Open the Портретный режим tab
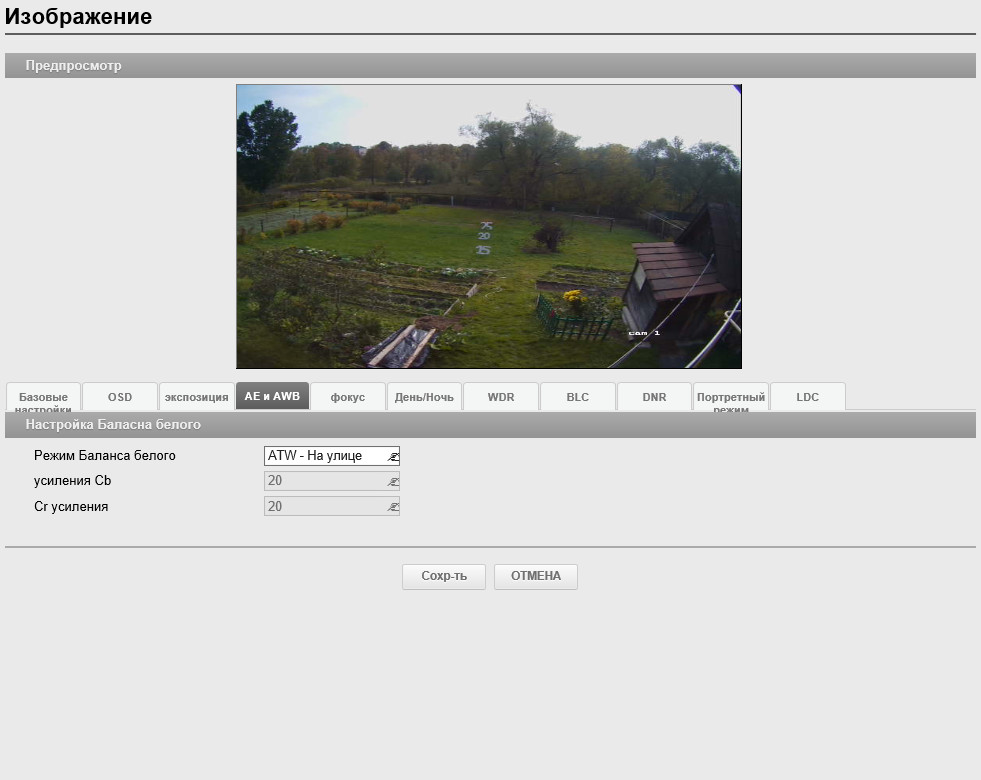The height and width of the screenshot is (780, 981). [731, 397]
